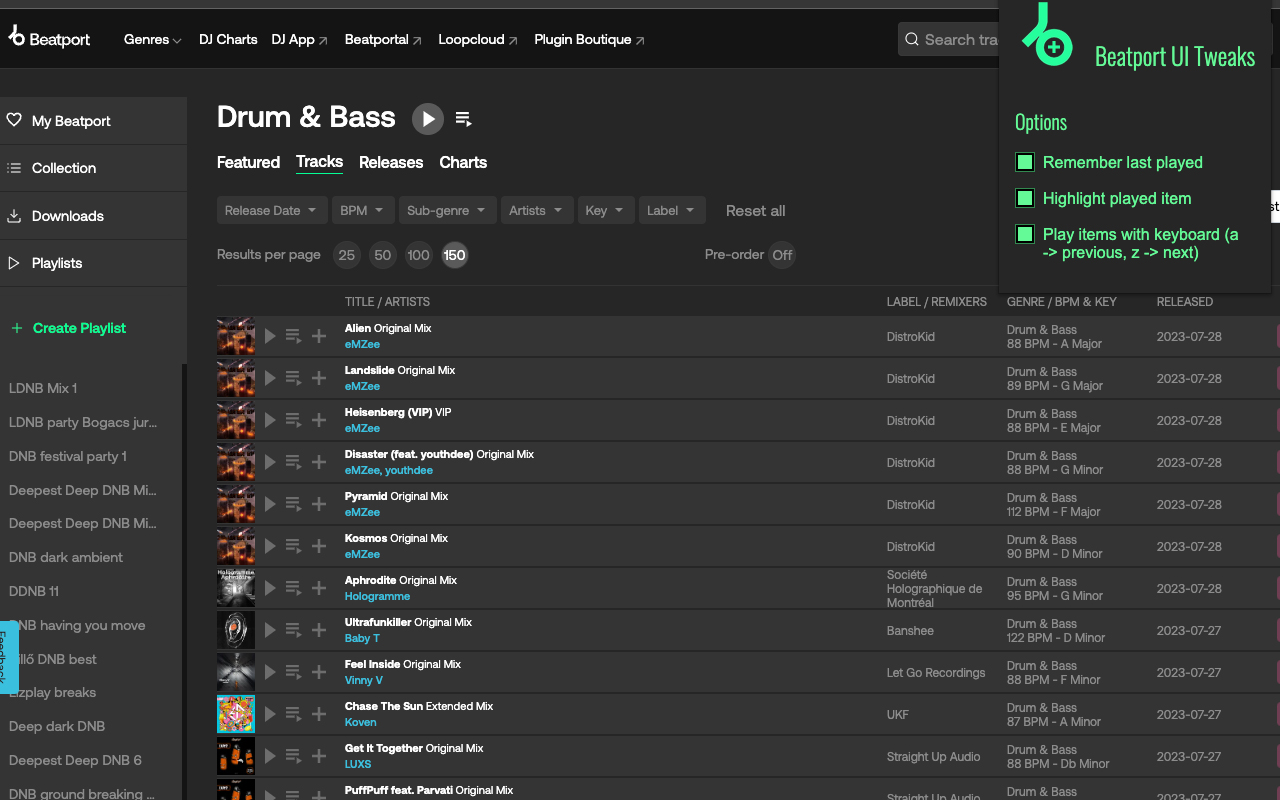Play the Ultrafunkiller track with its play icon
The width and height of the screenshot is (1280, 800).
(x=270, y=629)
